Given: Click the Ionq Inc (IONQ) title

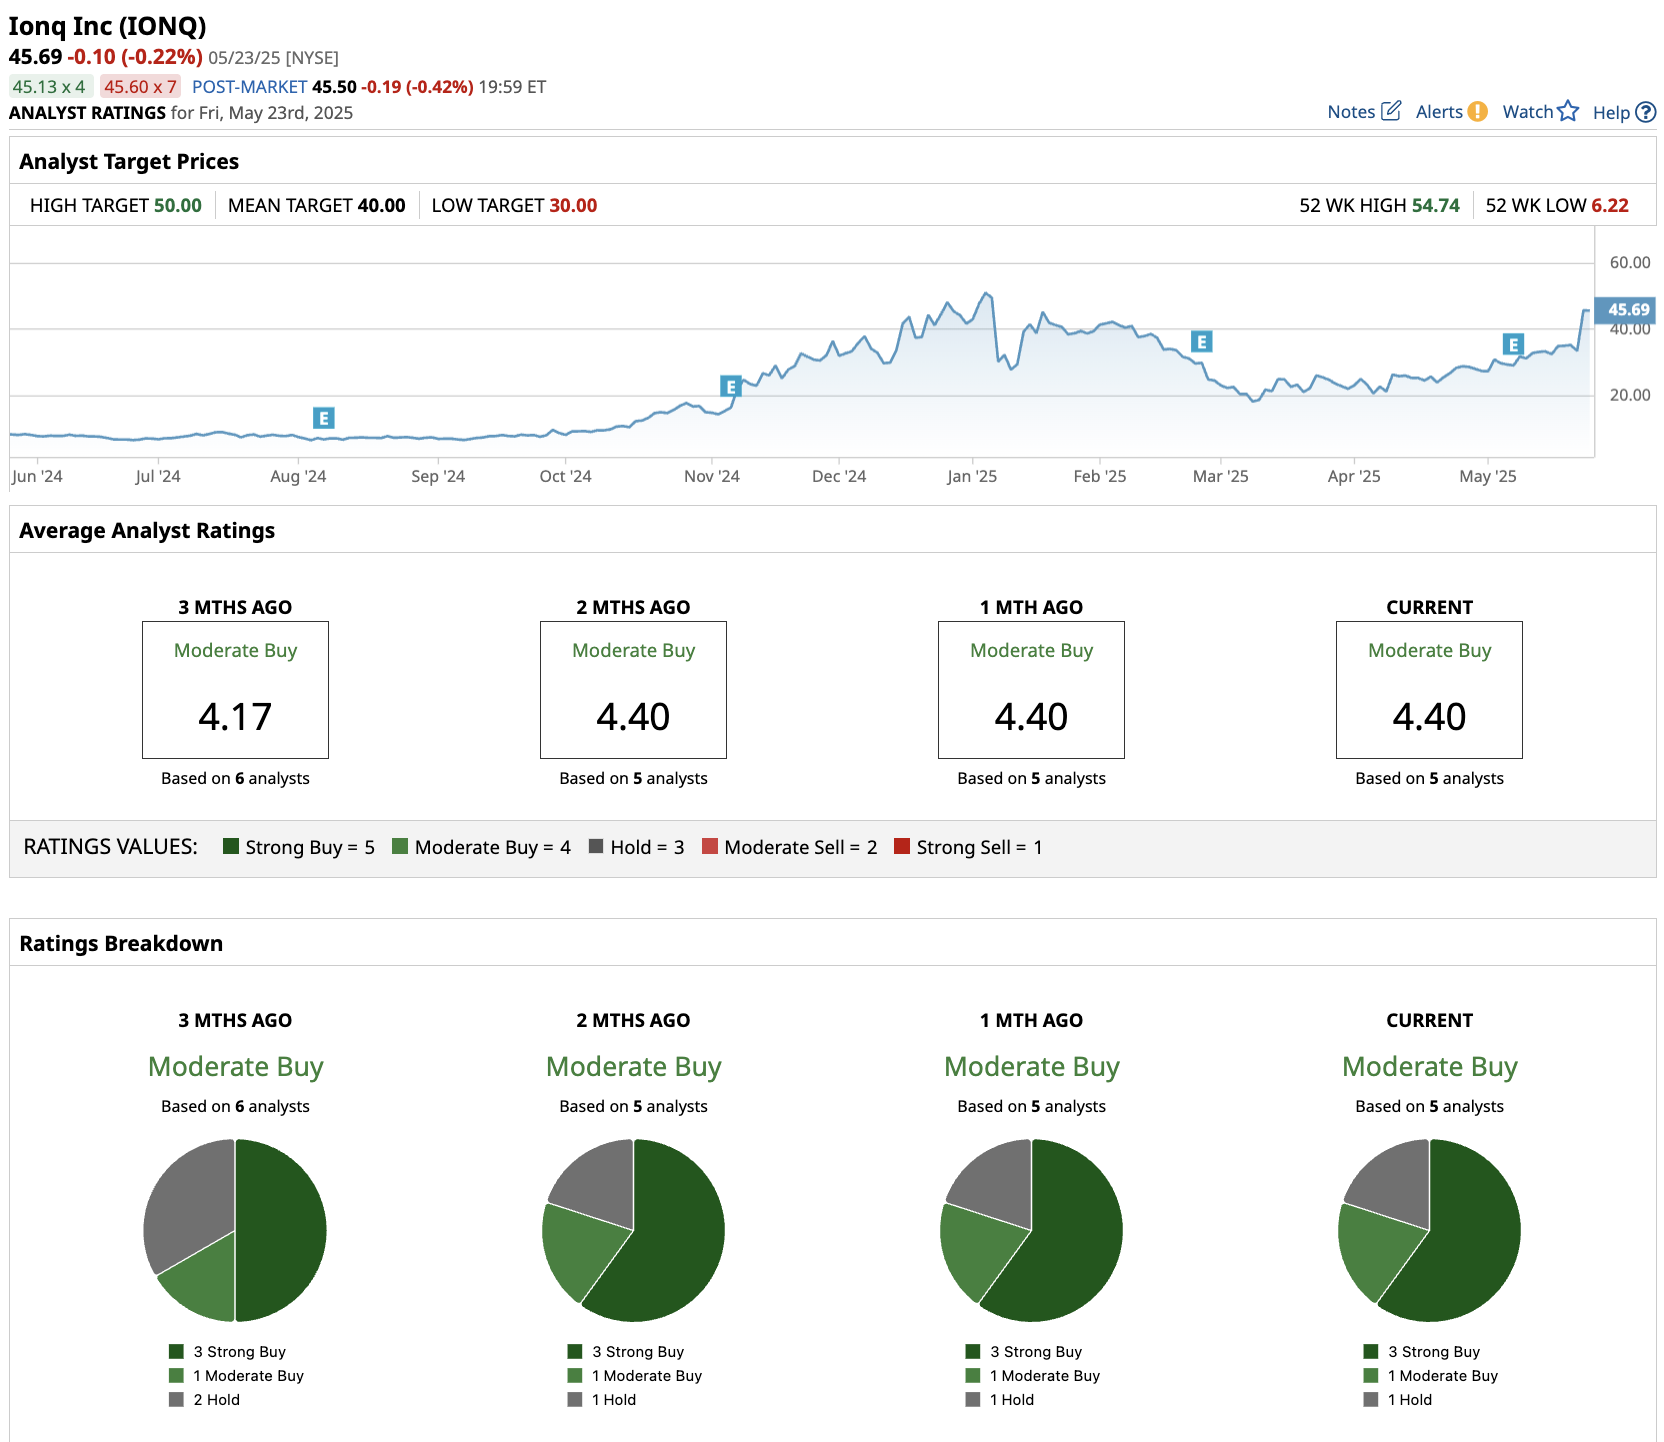Looking at the screenshot, I should [108, 26].
